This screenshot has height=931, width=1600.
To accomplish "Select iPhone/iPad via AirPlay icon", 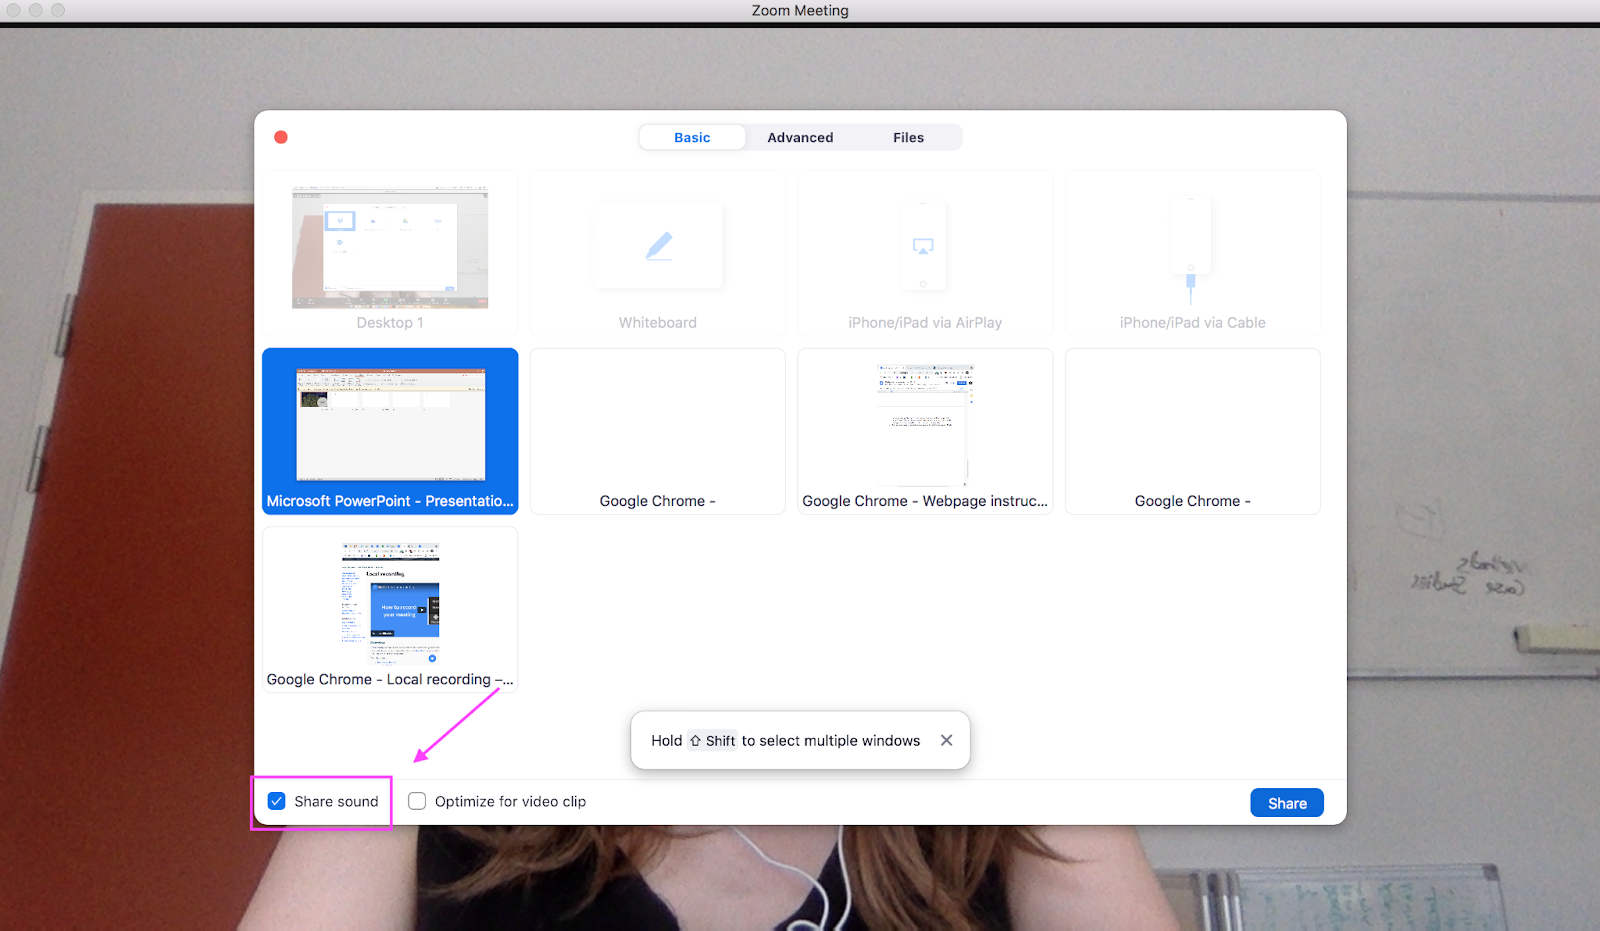I will [924, 246].
